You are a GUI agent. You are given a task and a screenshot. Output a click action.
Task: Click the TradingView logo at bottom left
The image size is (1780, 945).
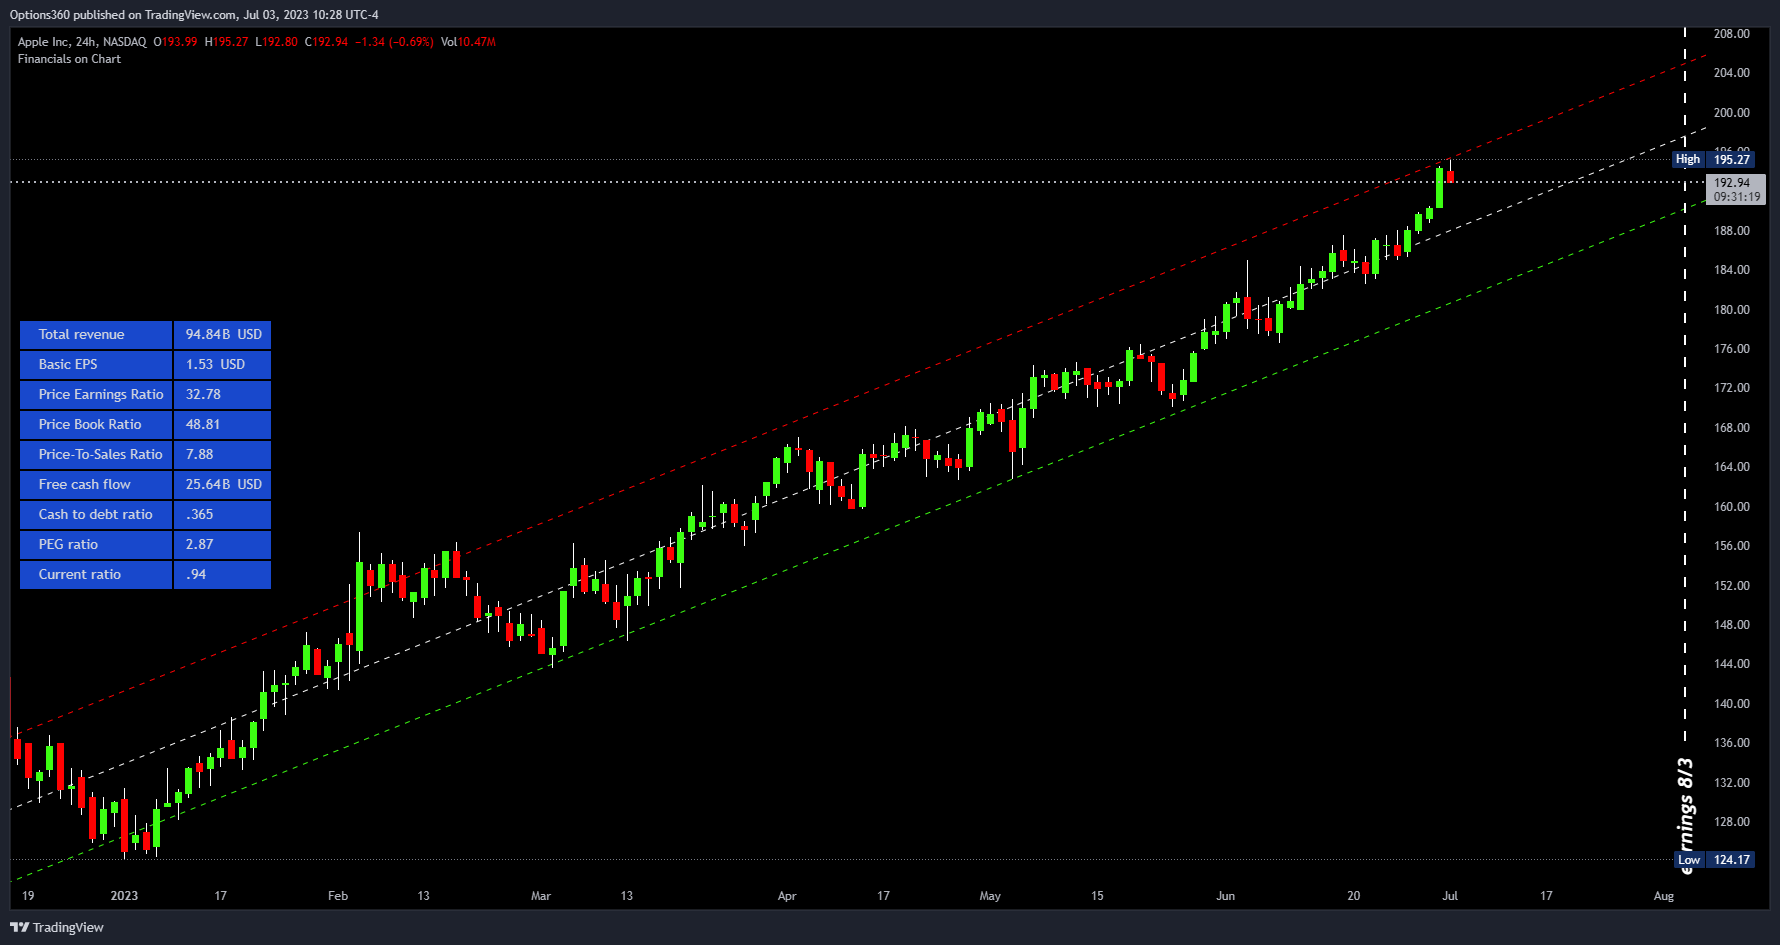pyautogui.click(x=57, y=927)
